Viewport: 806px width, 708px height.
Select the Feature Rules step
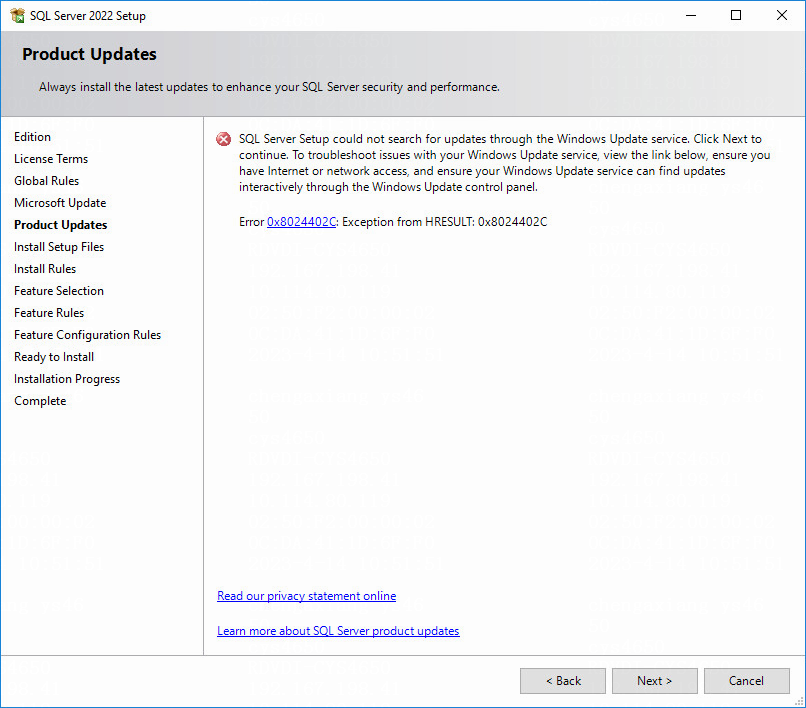pos(49,313)
